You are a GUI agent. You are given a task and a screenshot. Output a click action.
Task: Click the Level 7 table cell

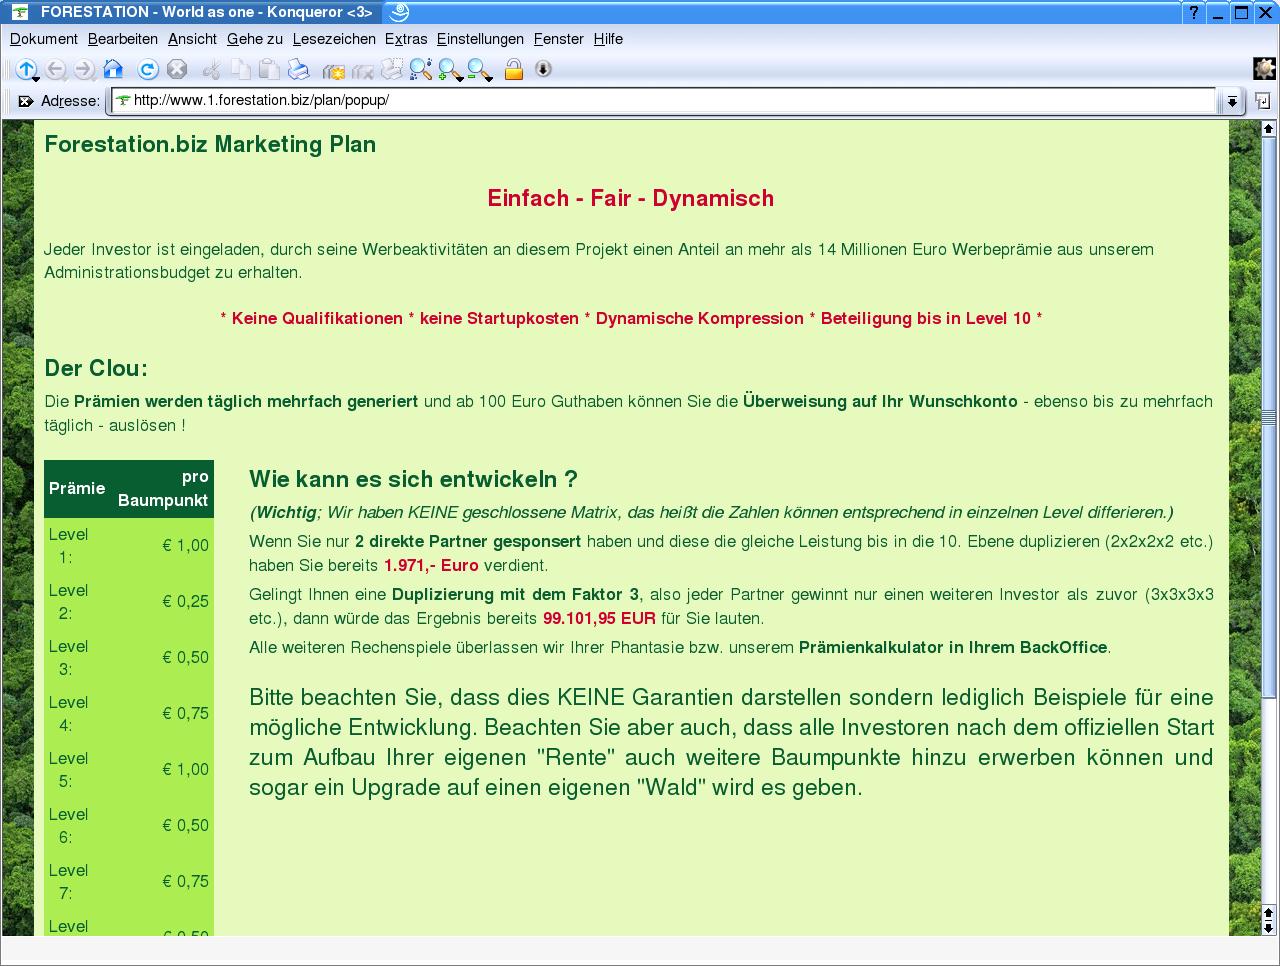(x=69, y=881)
